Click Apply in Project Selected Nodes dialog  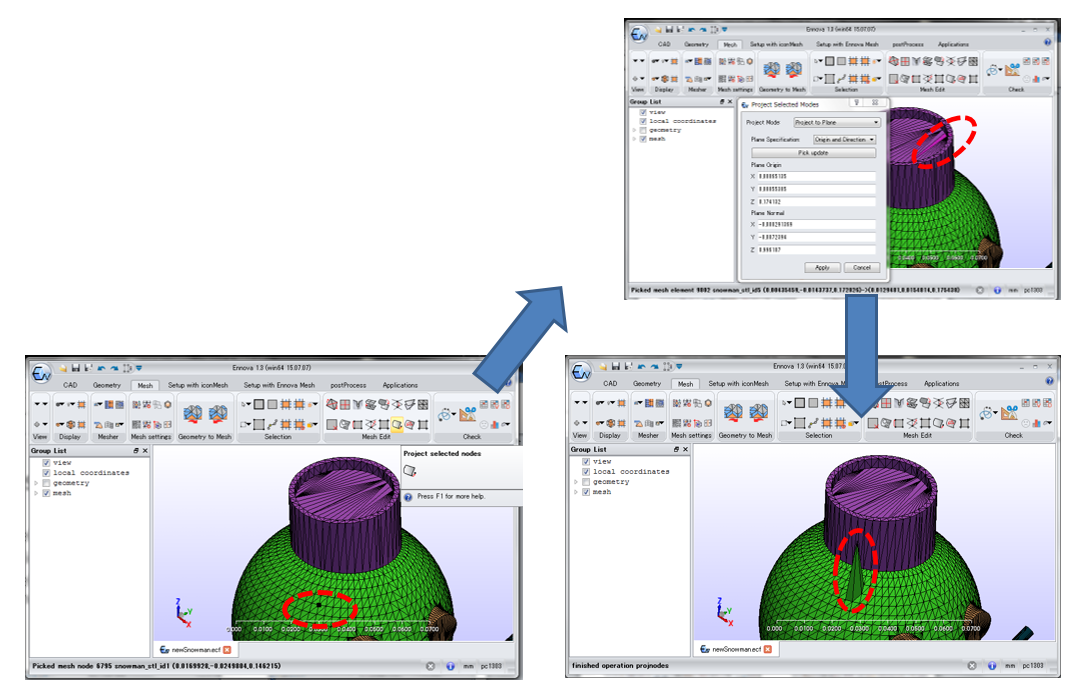[822, 267]
